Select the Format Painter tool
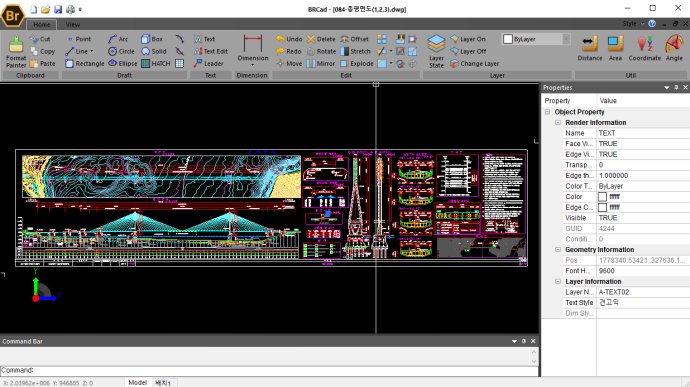 (x=16, y=52)
